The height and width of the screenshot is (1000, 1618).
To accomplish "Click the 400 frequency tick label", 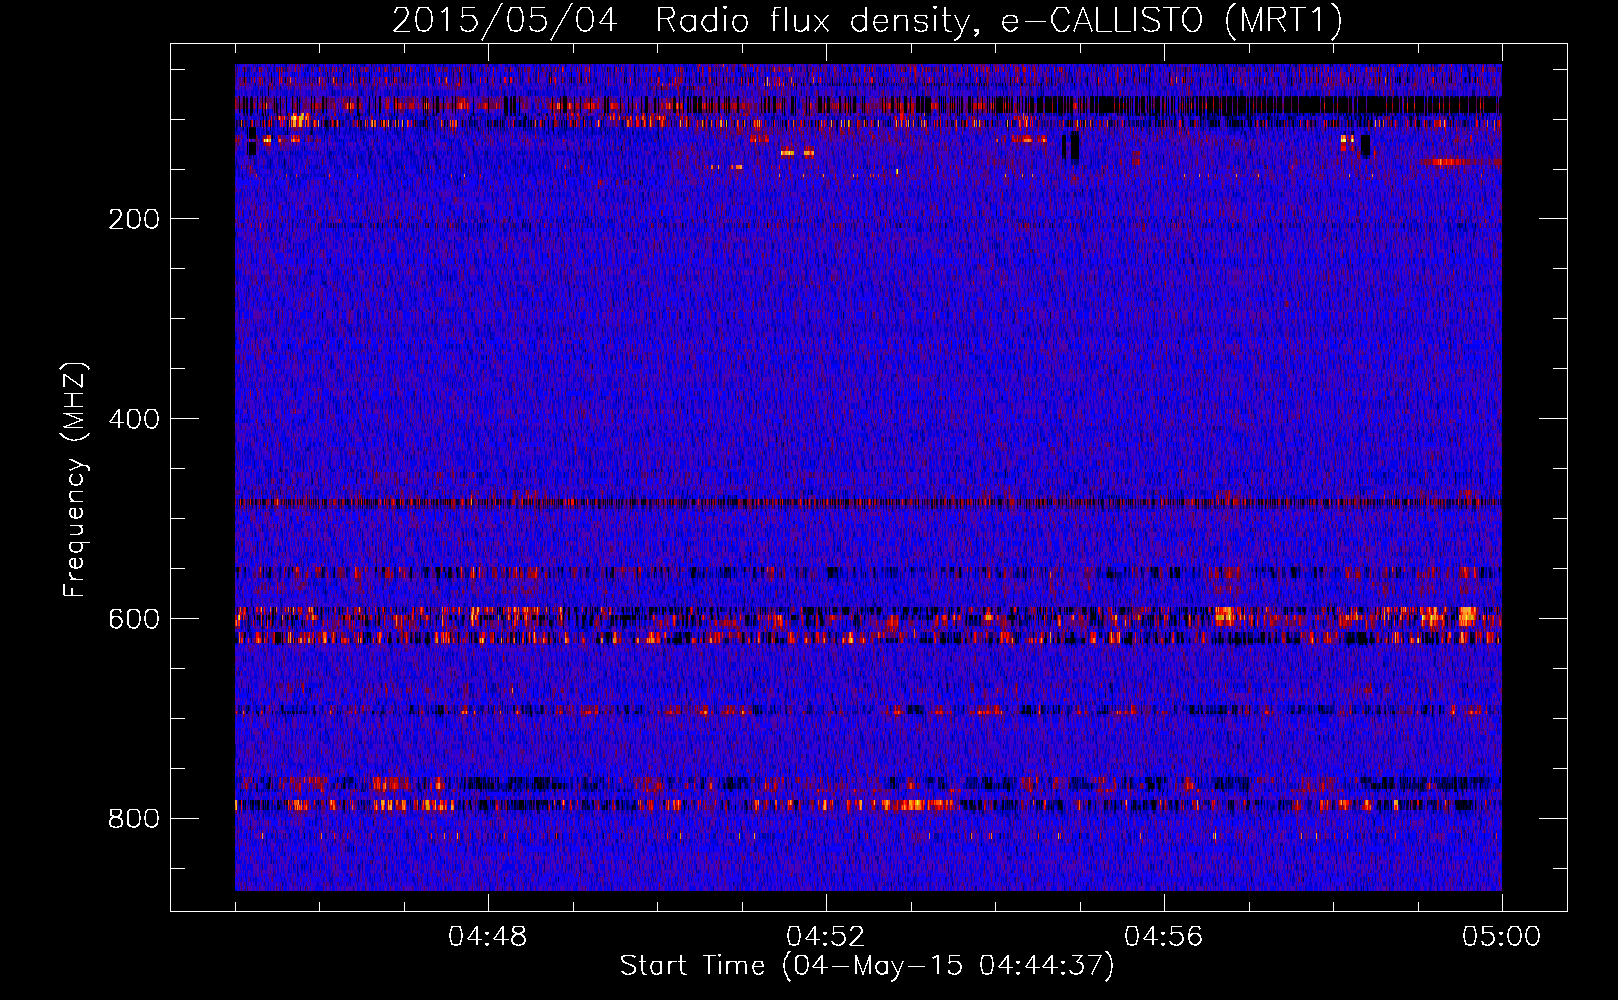I will coord(134,419).
